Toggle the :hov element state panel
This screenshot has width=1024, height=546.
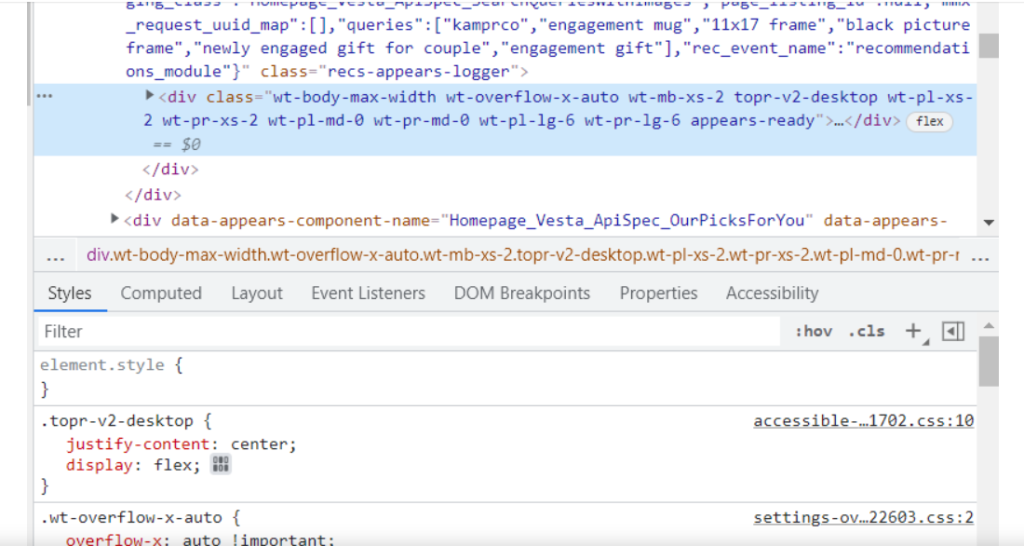[813, 331]
